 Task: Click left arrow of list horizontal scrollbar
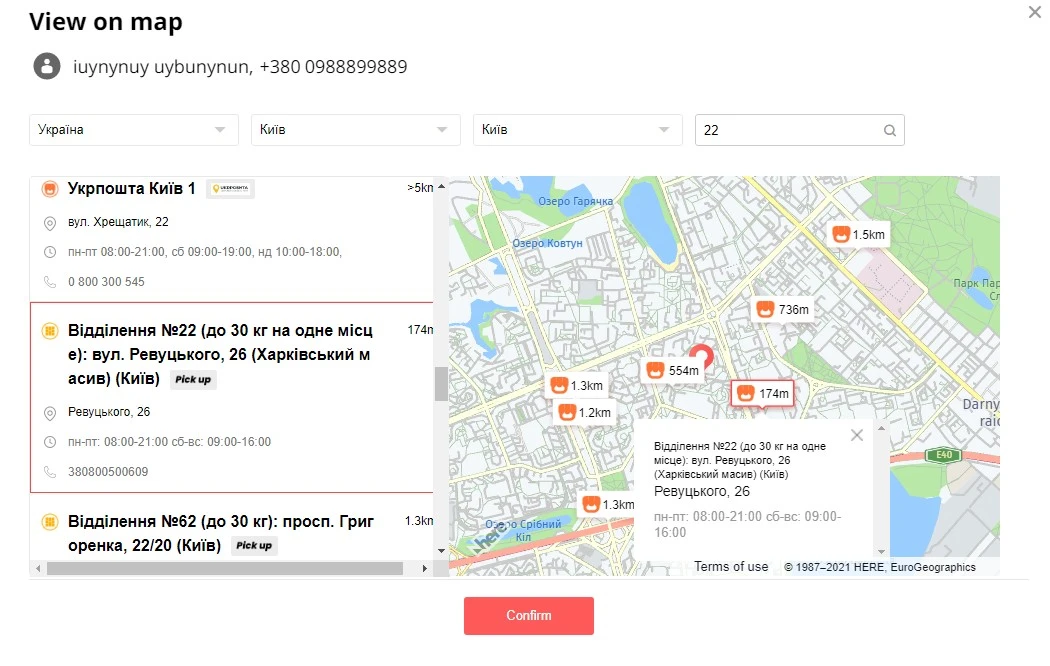coord(38,568)
